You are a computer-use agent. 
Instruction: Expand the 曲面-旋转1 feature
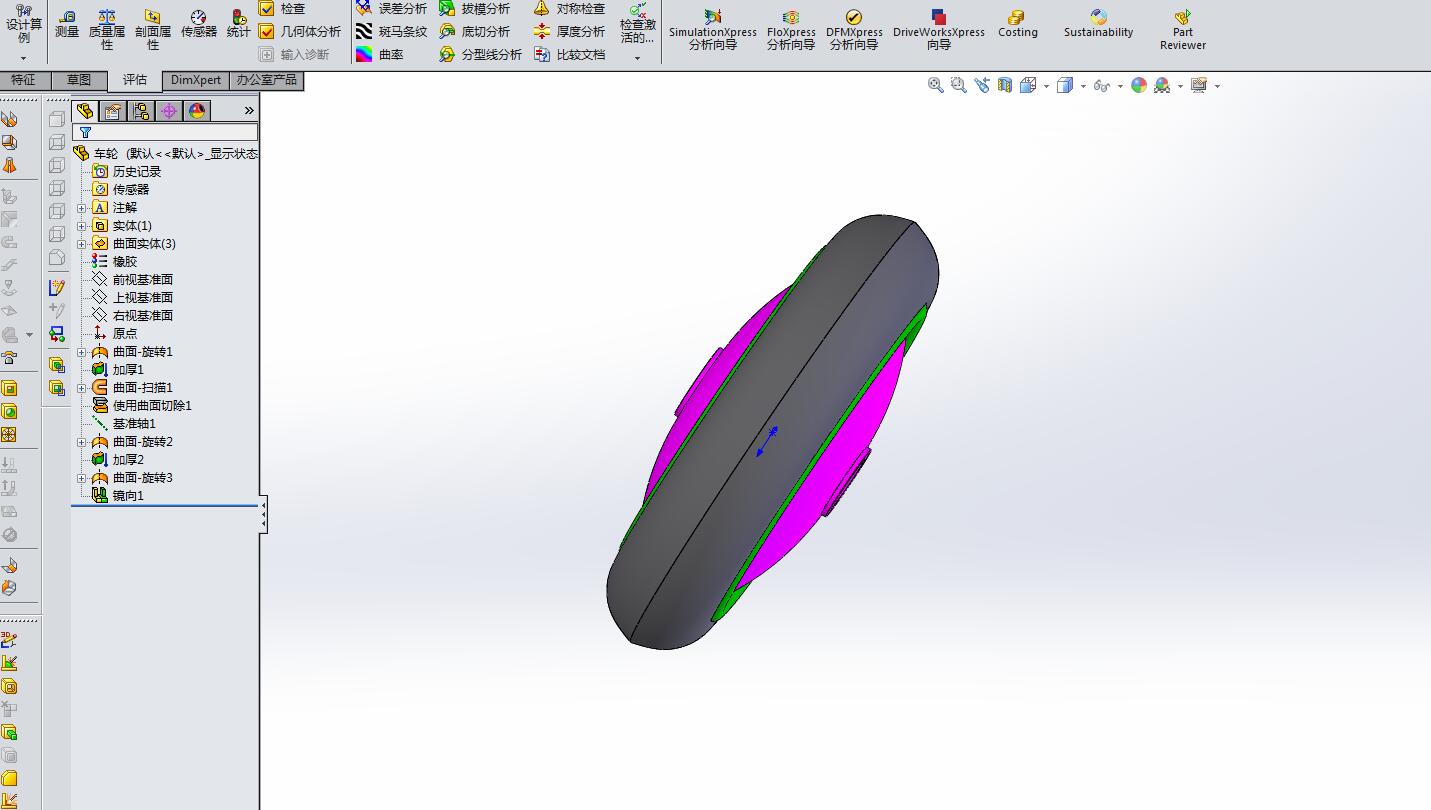coord(82,352)
